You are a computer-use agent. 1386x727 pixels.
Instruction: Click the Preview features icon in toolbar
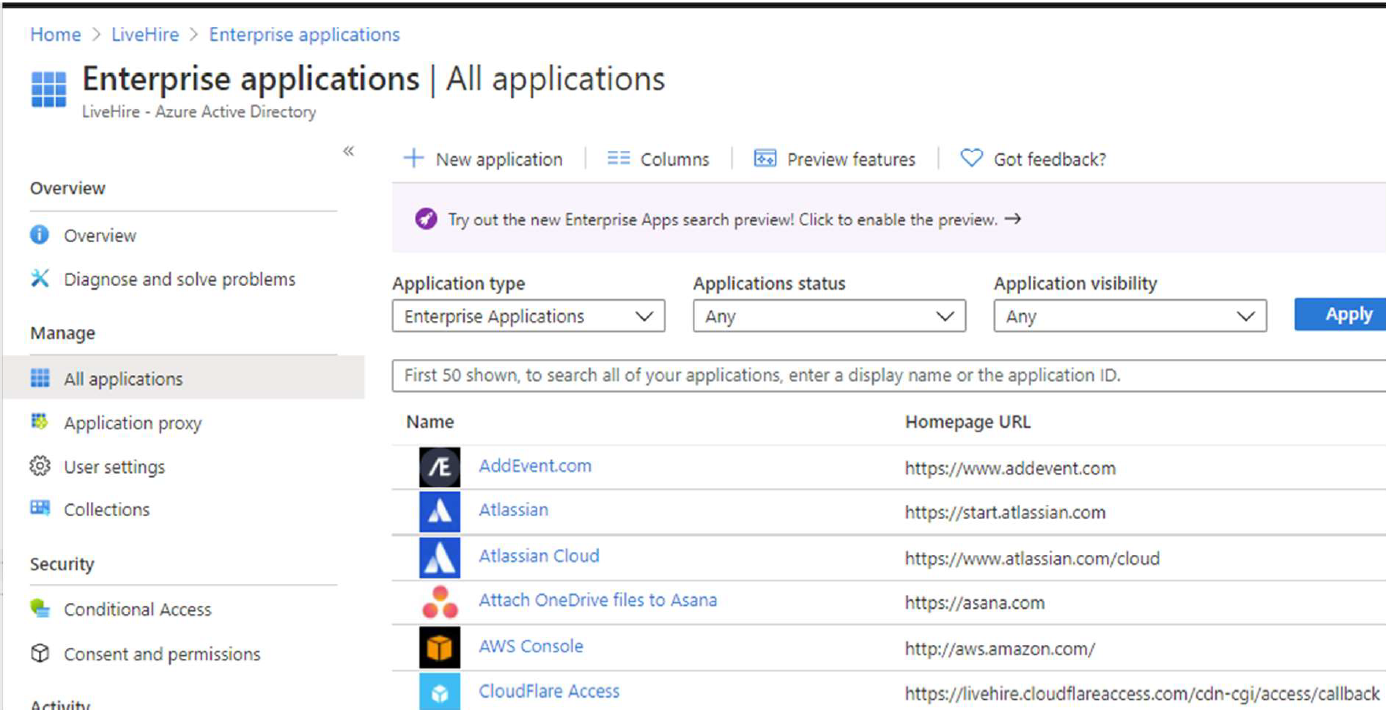pos(765,159)
